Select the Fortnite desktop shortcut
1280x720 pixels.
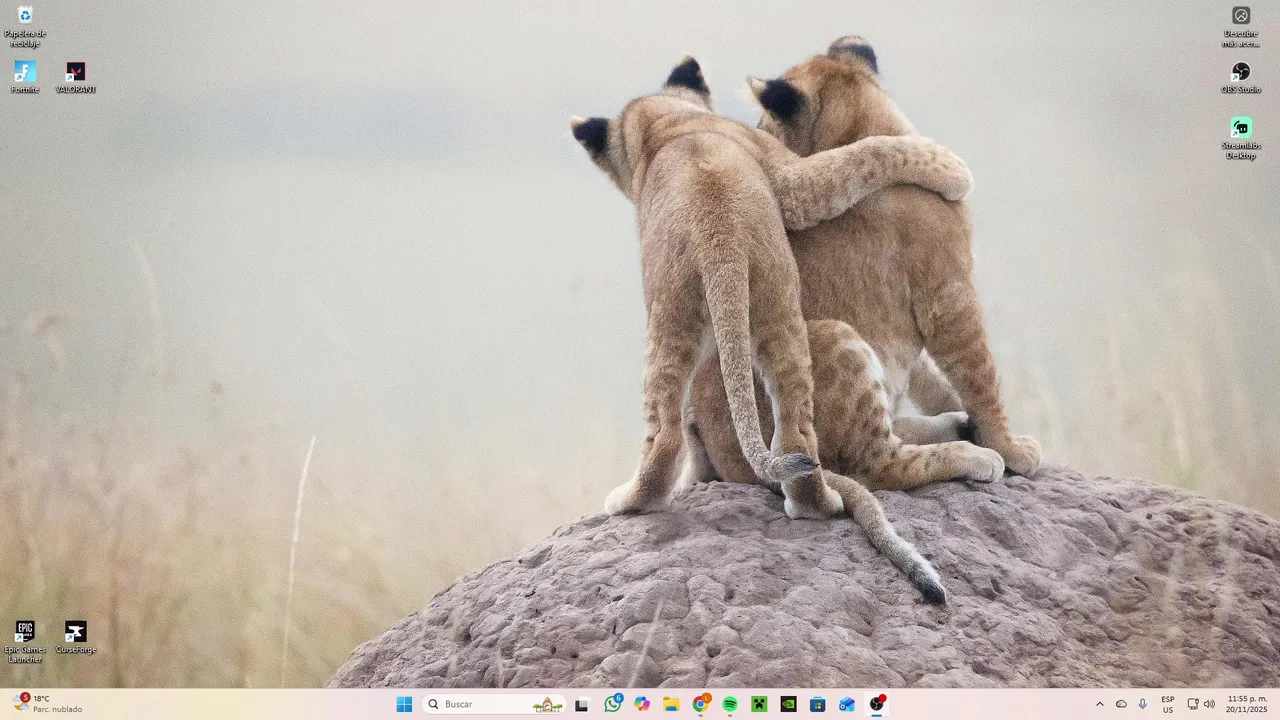pyautogui.click(x=25, y=77)
